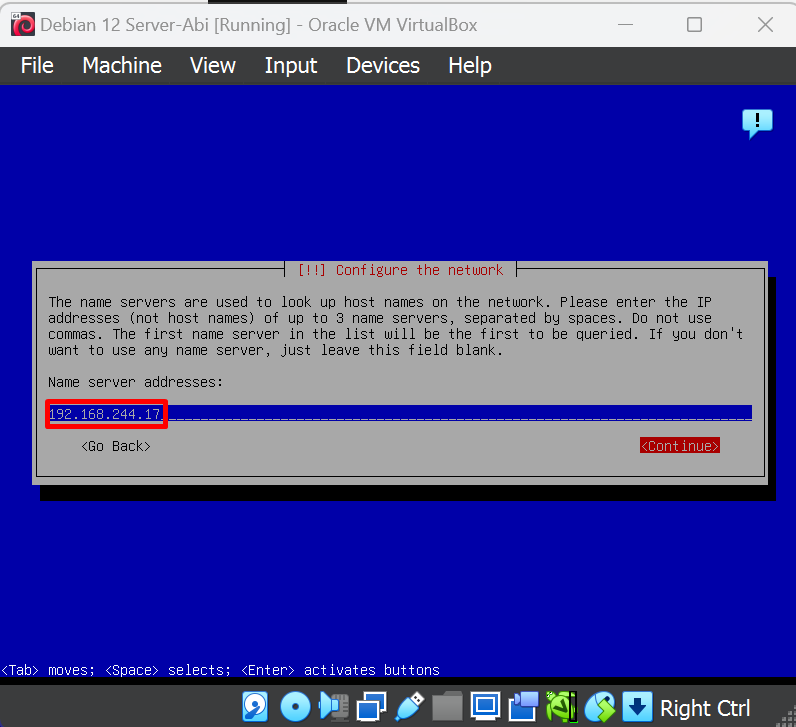Click the CPU virtualization status icon
Image resolution: width=796 pixels, height=727 pixels.
tap(561, 707)
